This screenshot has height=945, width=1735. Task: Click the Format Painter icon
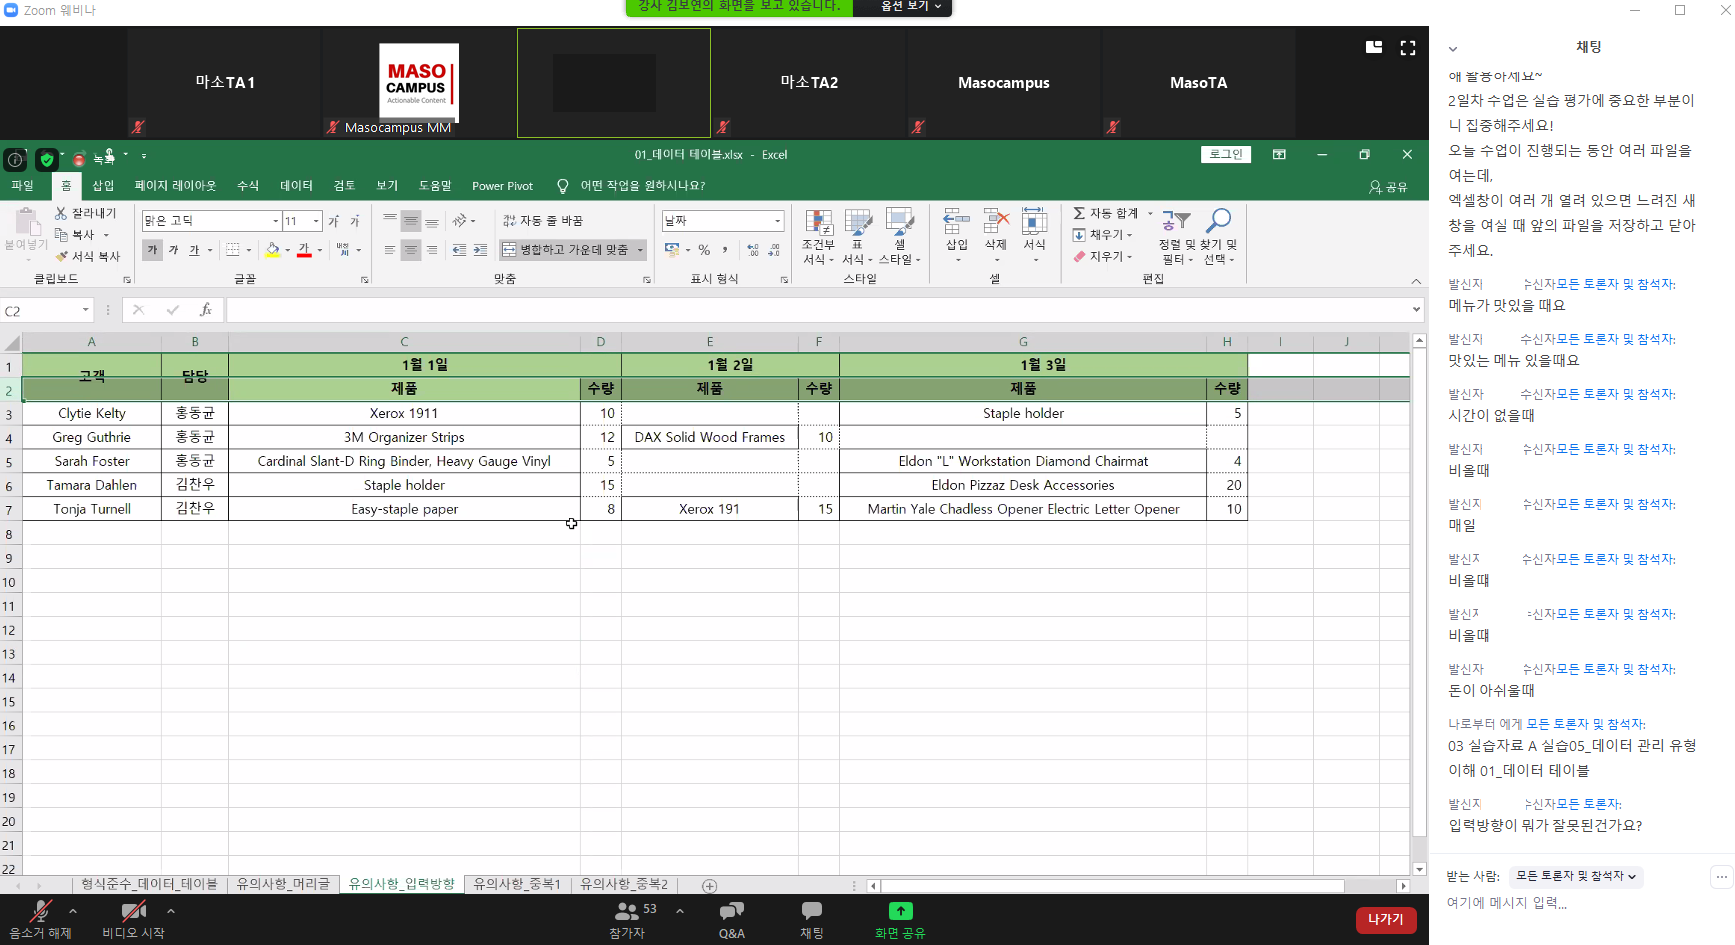[x=62, y=257]
